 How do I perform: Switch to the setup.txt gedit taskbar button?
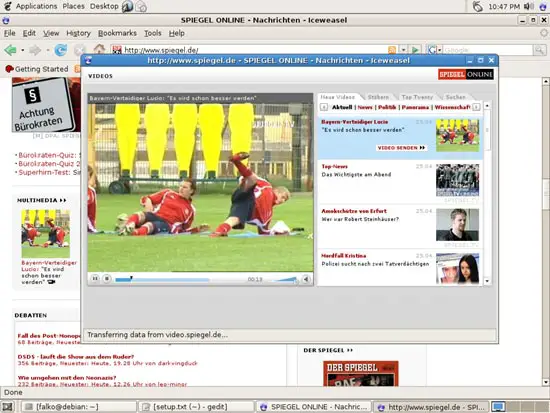196,407
